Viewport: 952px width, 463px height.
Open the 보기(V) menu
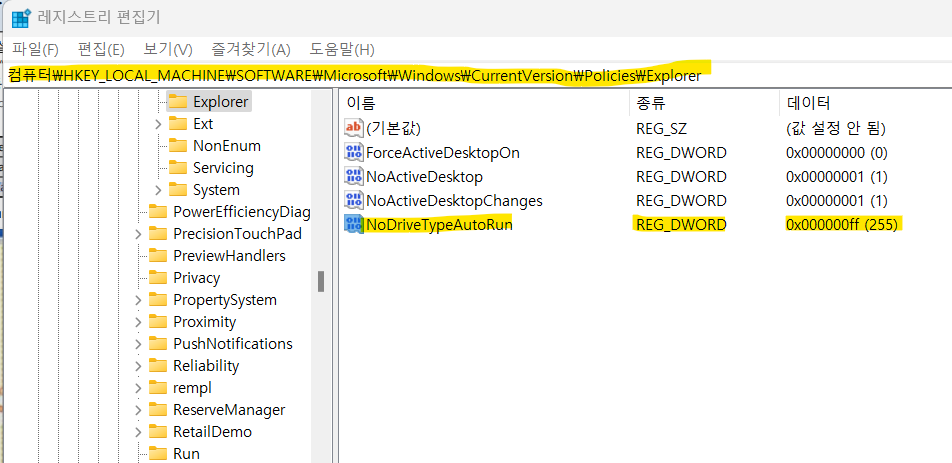tap(168, 49)
